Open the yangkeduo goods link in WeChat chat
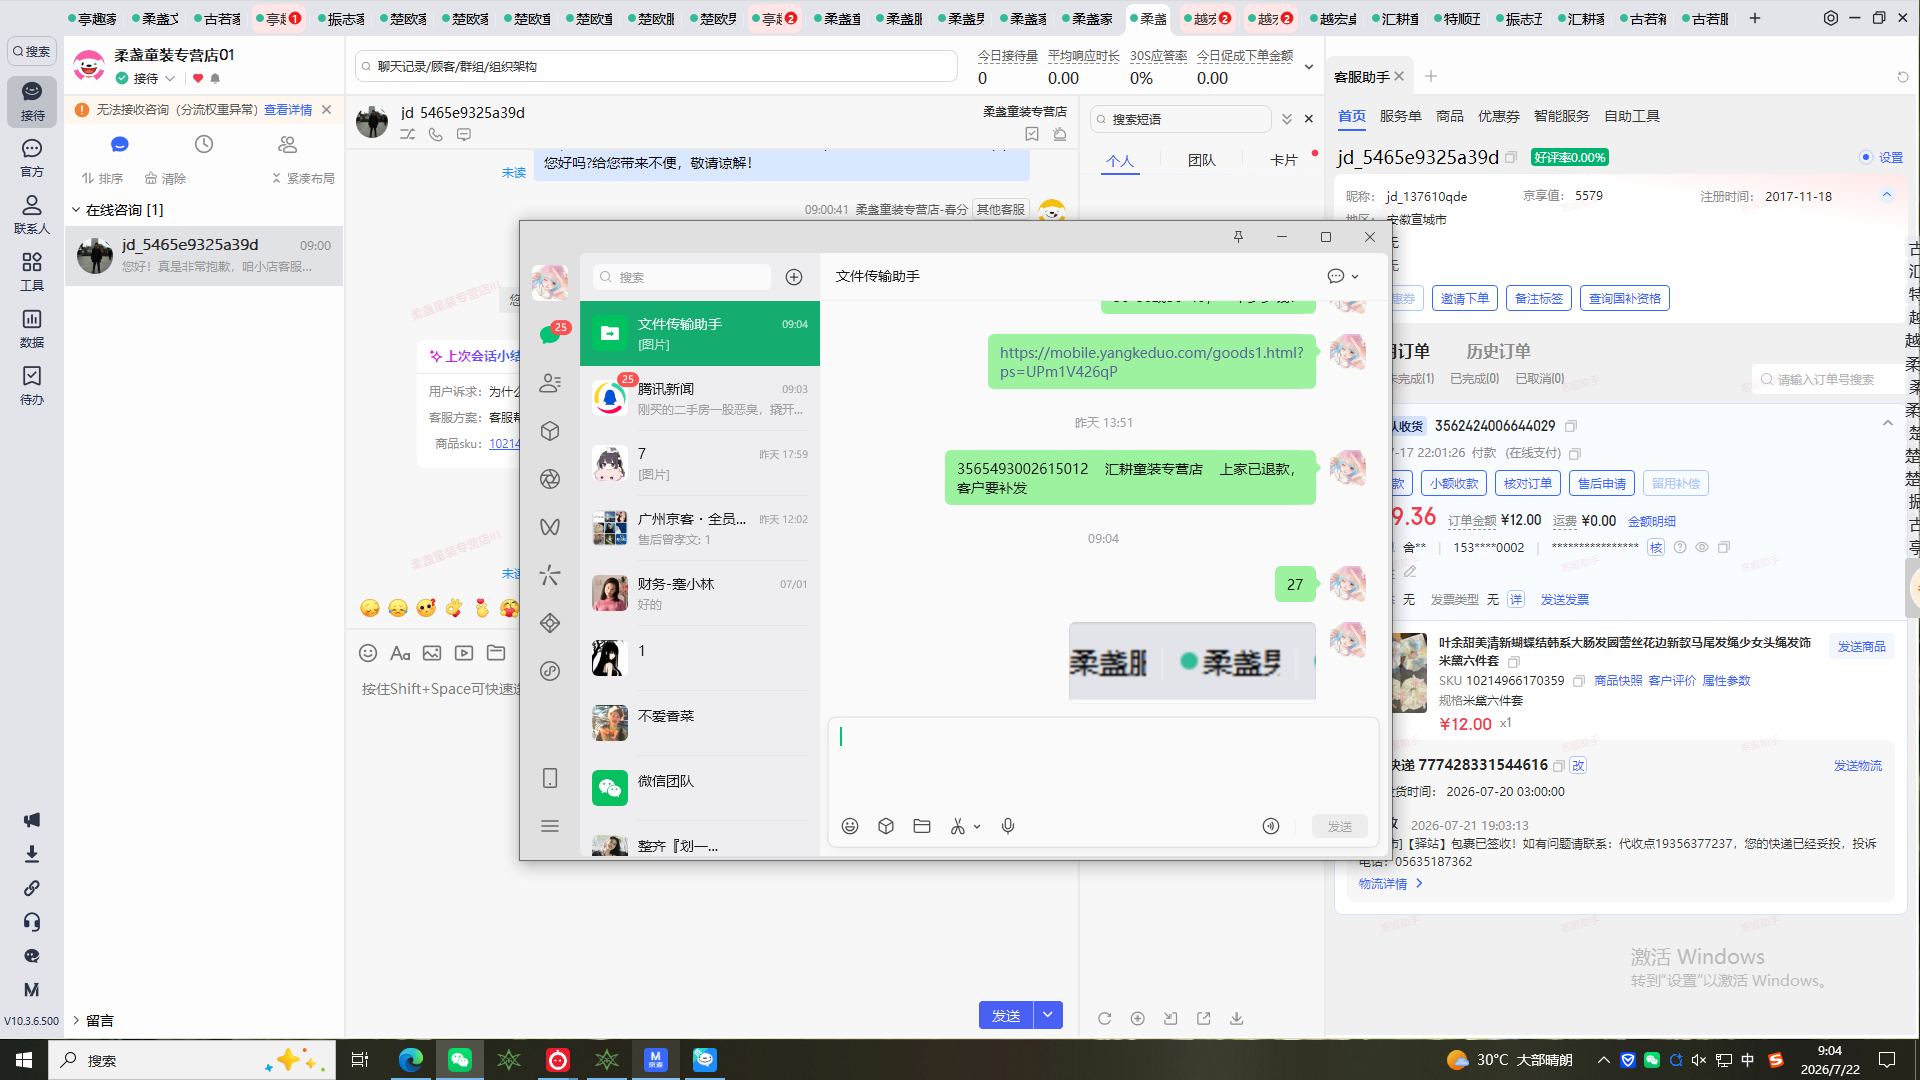Viewport: 1920px width, 1080px height. click(1152, 362)
